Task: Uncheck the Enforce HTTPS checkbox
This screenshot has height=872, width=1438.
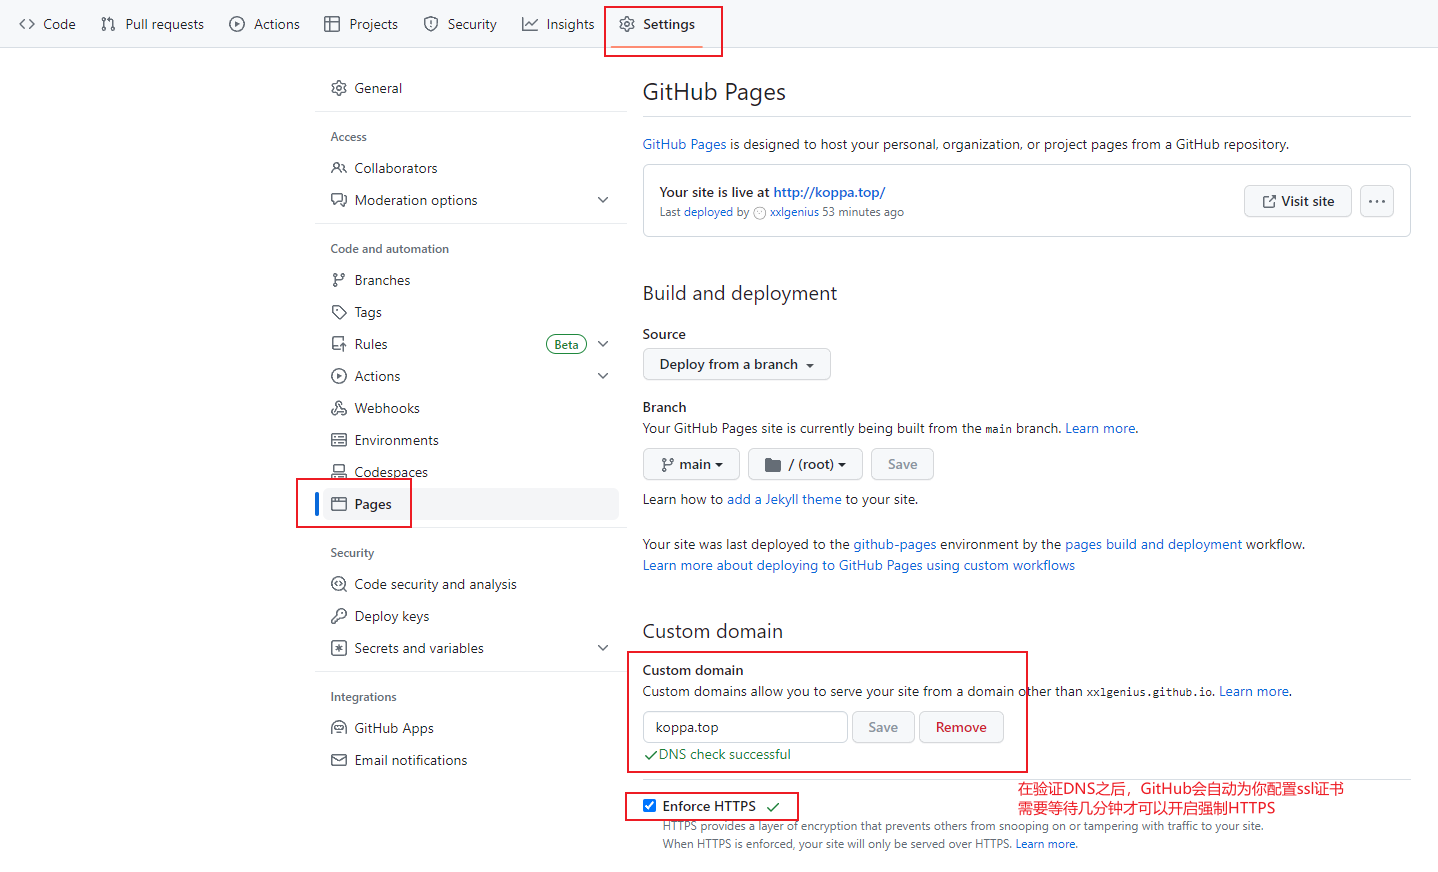Action: pyautogui.click(x=649, y=805)
